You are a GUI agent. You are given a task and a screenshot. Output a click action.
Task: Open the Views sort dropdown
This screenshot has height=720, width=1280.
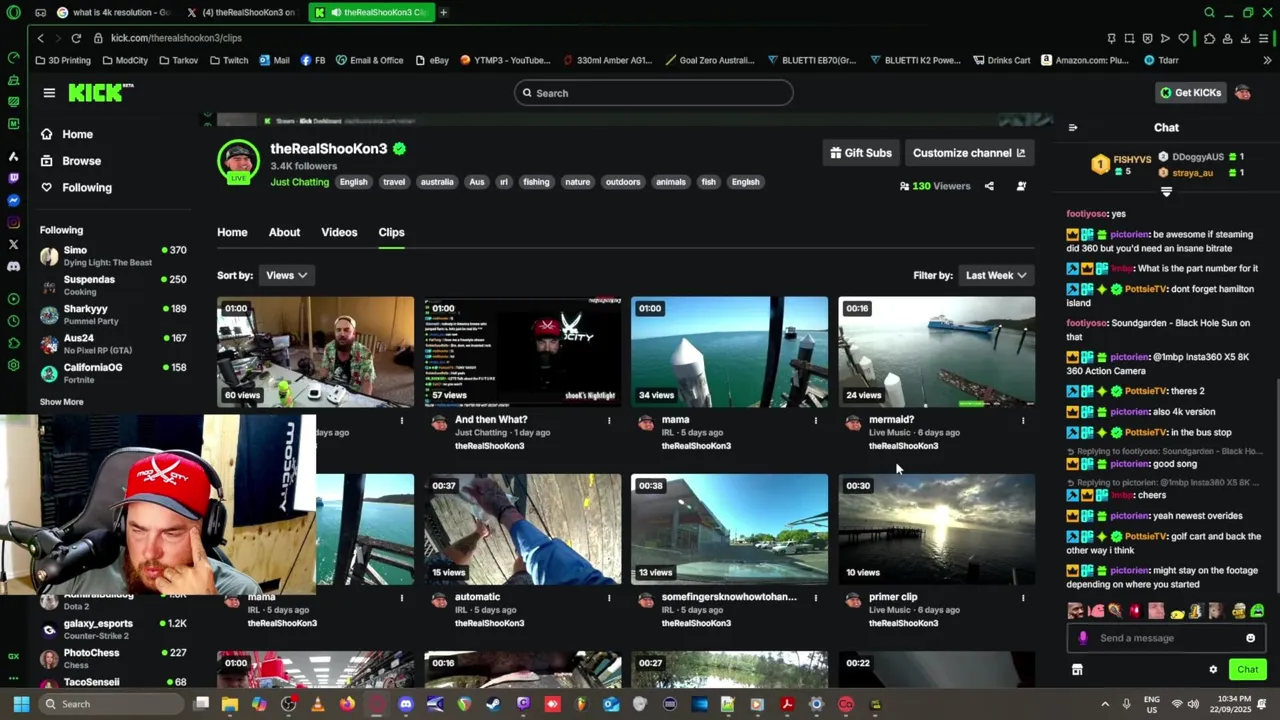point(286,275)
